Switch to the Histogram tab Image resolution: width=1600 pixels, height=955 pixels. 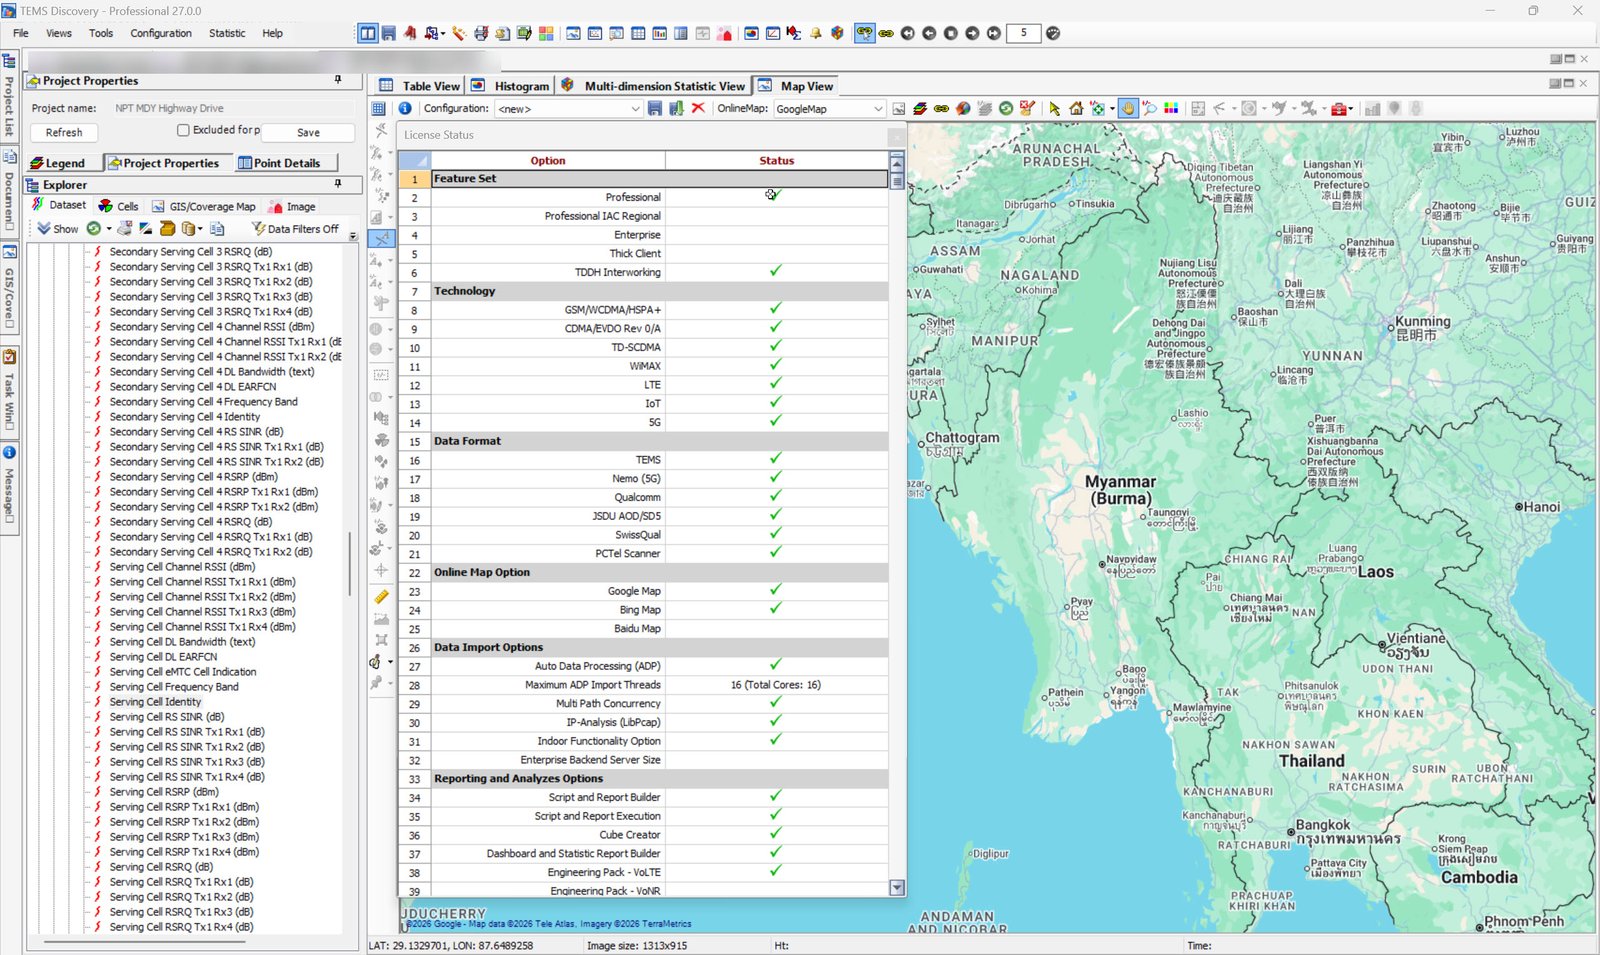[521, 86]
